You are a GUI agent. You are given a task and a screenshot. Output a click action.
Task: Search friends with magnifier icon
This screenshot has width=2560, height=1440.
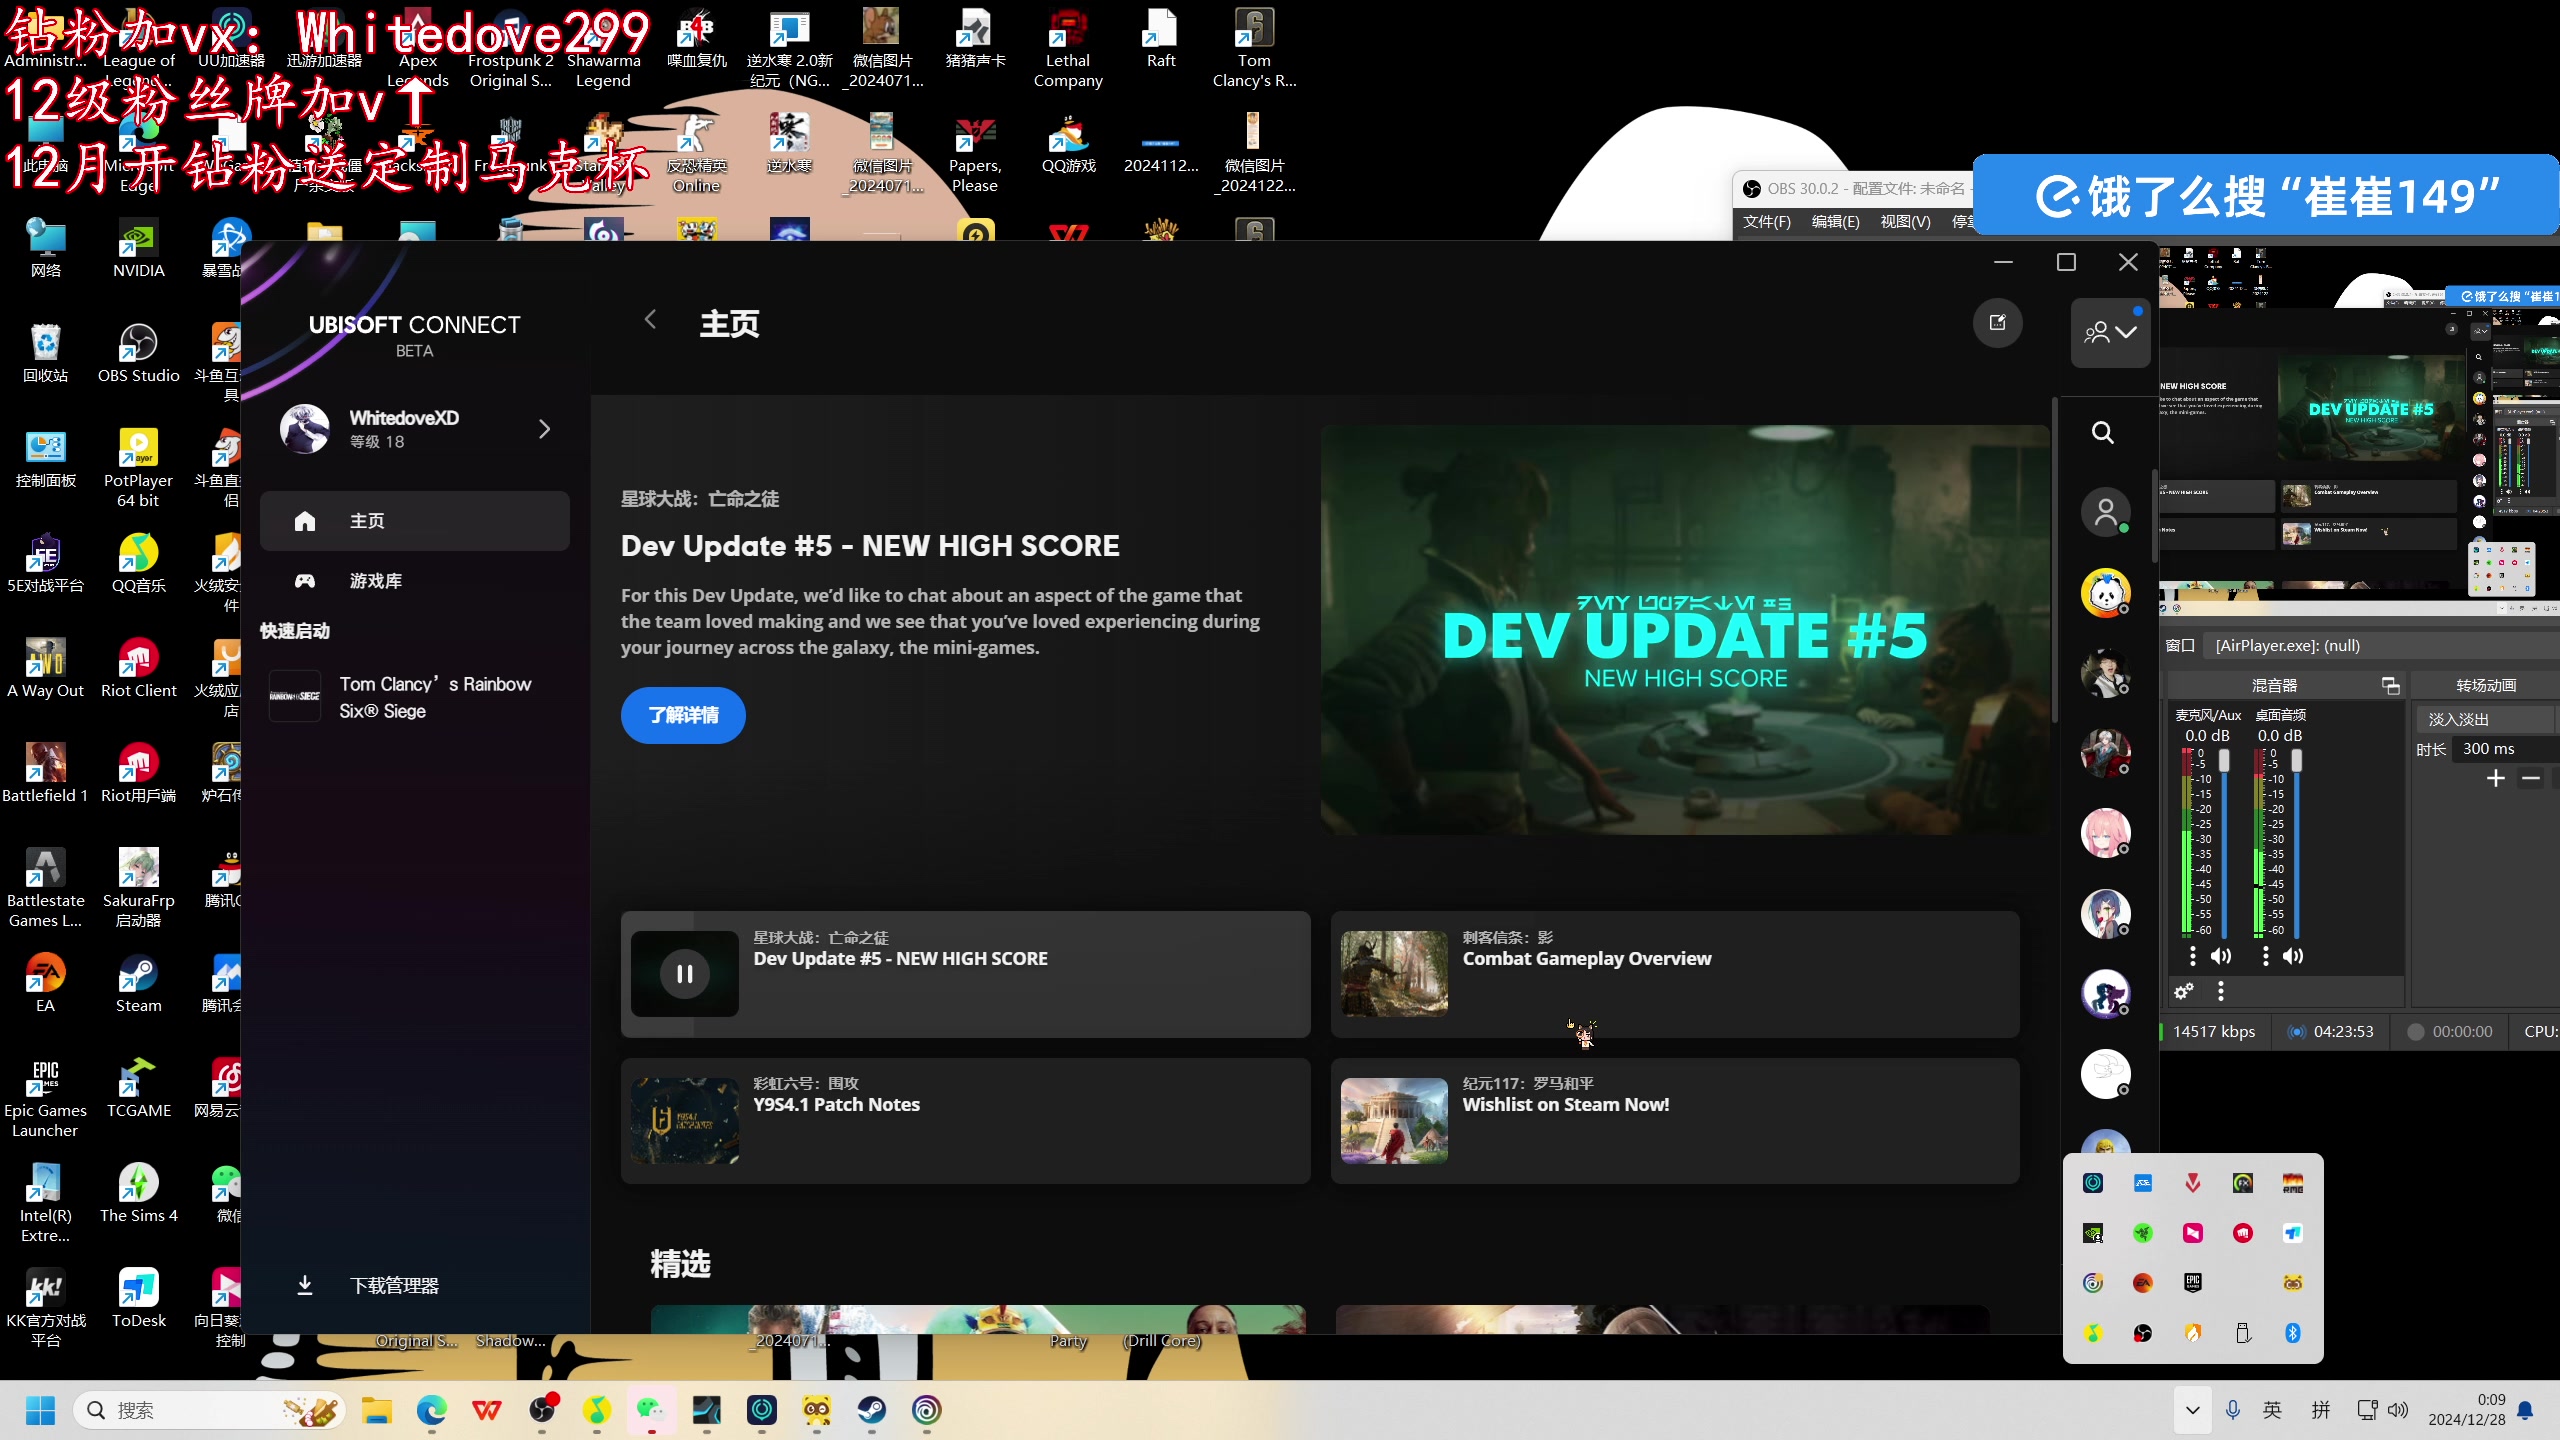coord(2103,432)
